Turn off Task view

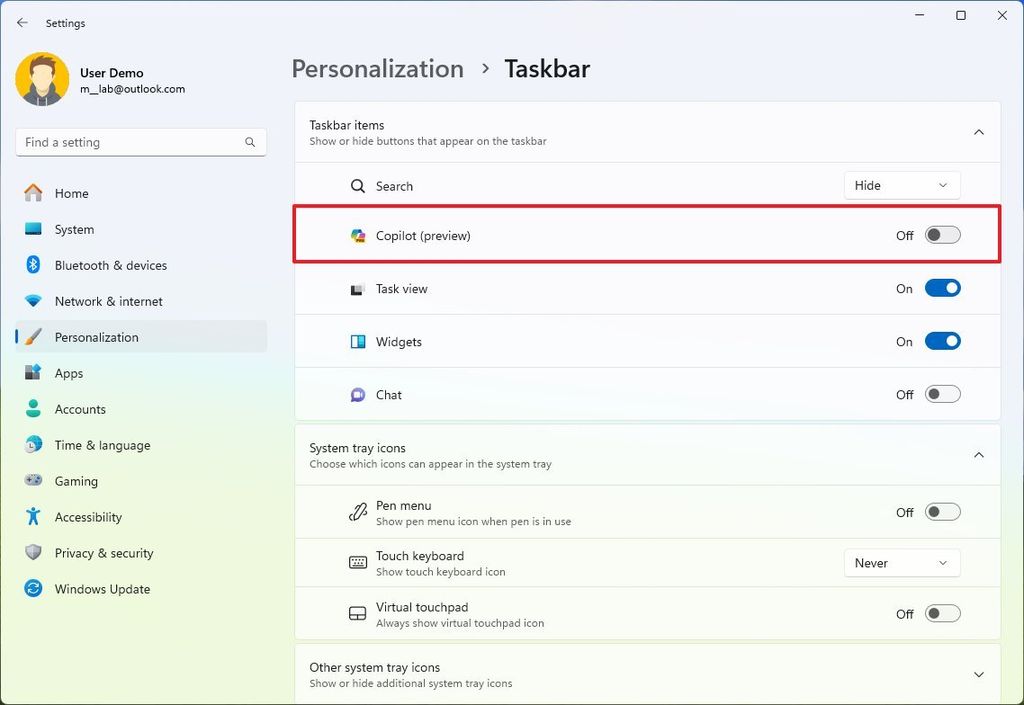point(941,288)
